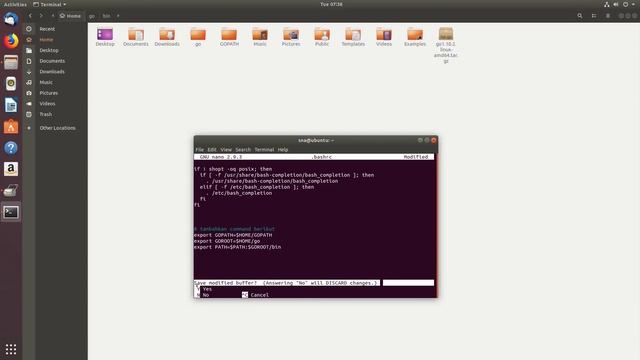This screenshot has height=360, width=640.
Task: Open the Terminal Help menu
Action: 283,150
